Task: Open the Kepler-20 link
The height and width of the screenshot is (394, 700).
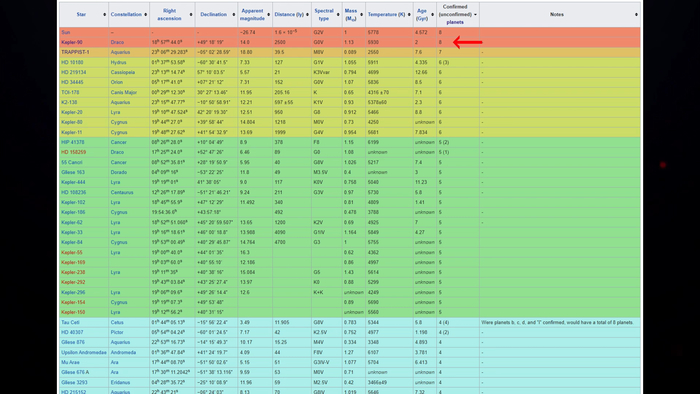Action: click(x=72, y=112)
